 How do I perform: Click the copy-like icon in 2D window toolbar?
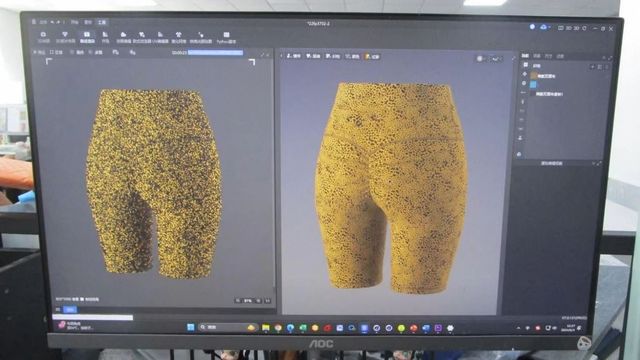[x=116, y=52]
